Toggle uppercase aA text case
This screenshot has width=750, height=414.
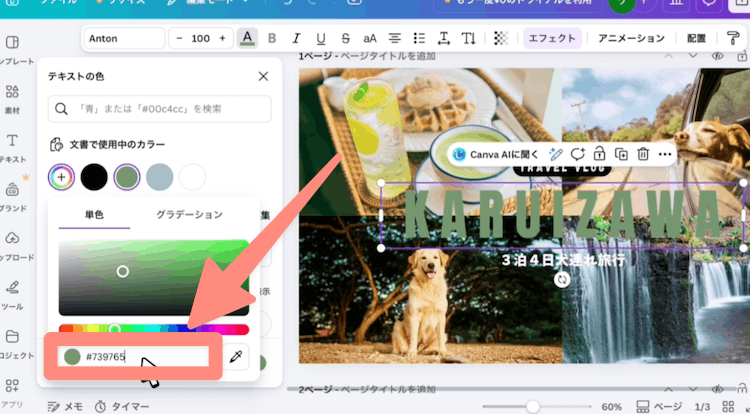370,38
